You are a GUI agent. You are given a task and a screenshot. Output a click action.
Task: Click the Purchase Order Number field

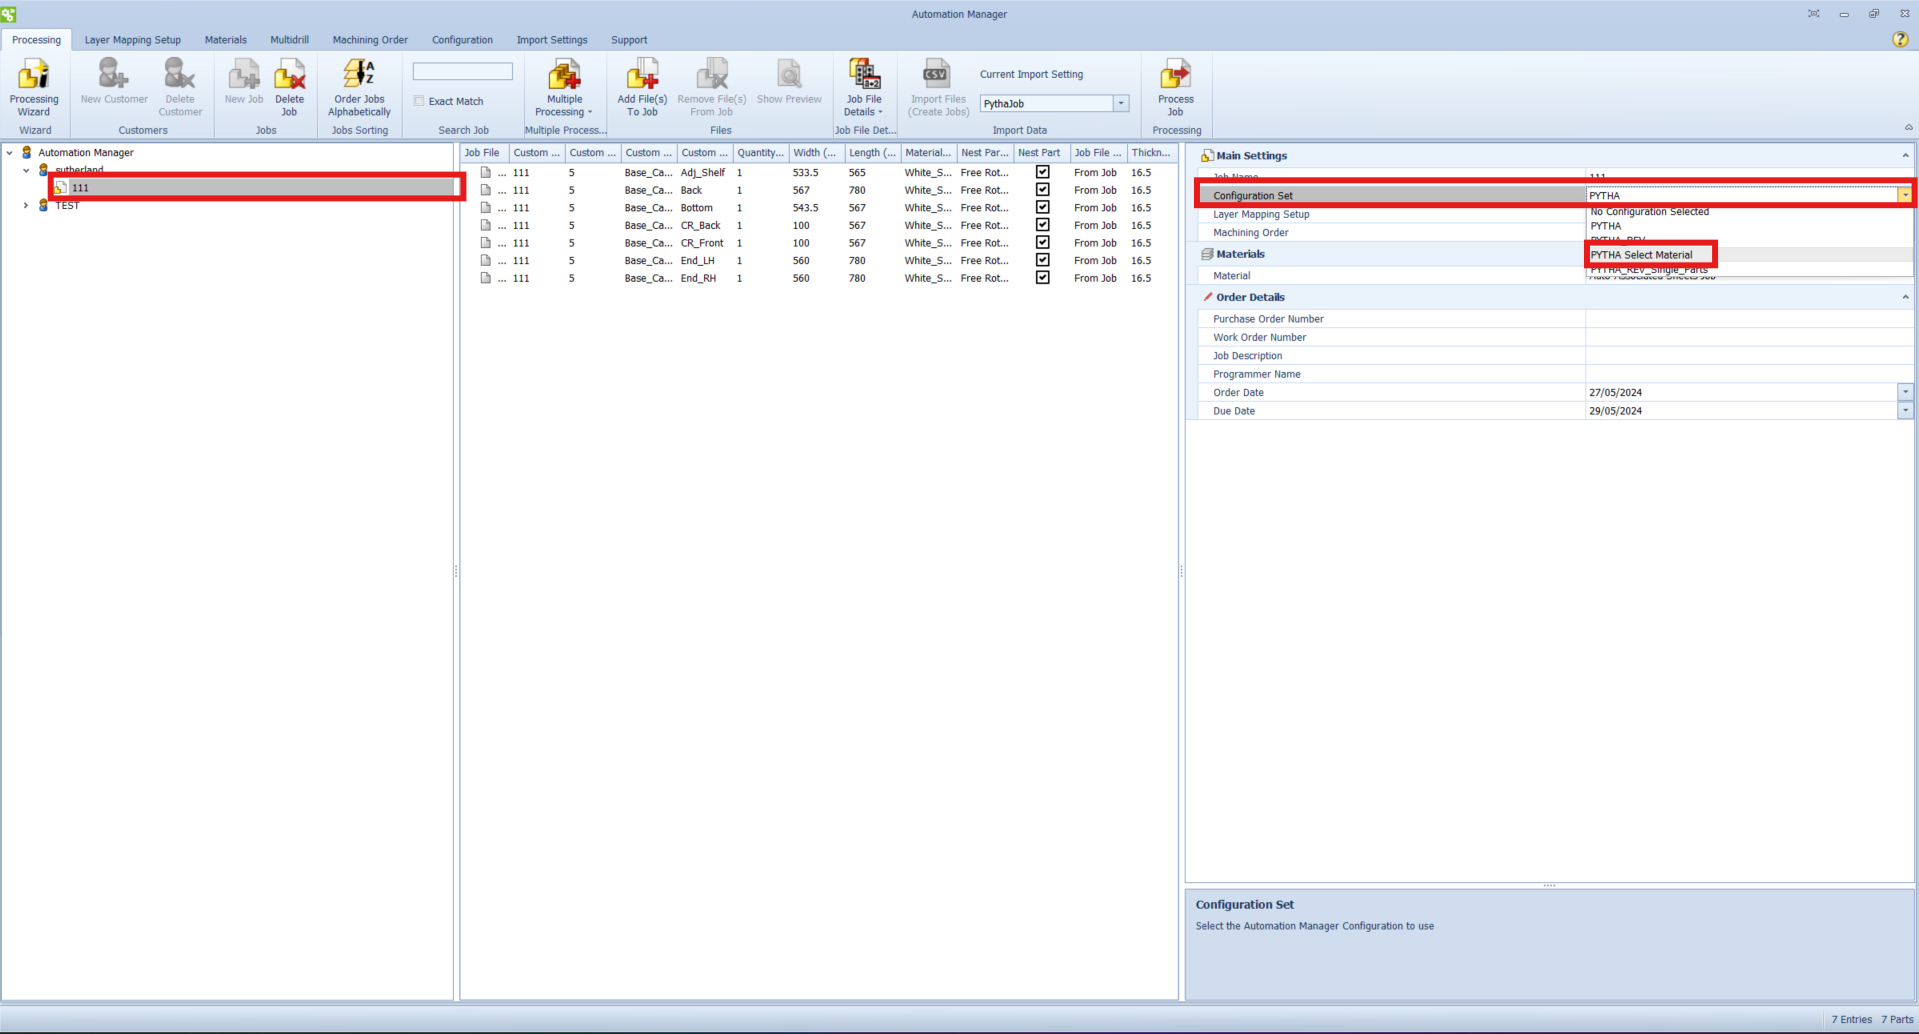(1749, 319)
